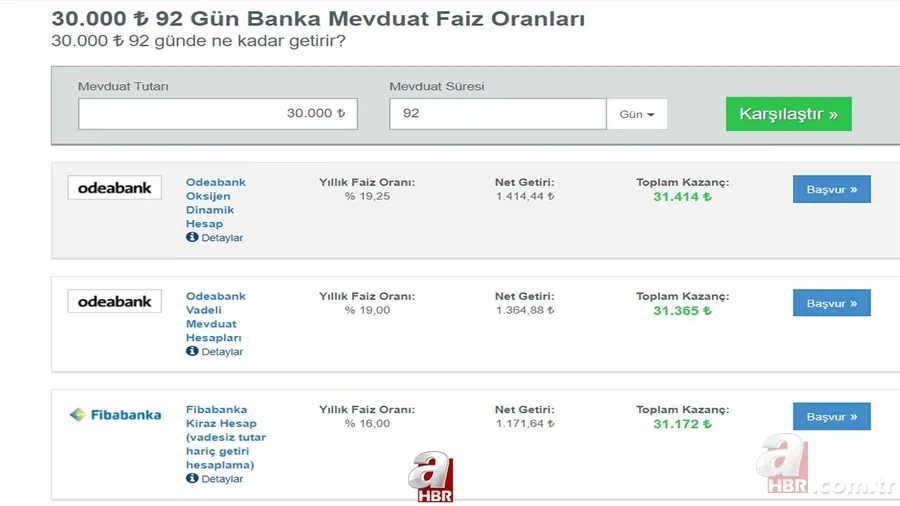Click Başvur button for Fibabanka Kiraz Hesap

832,417
